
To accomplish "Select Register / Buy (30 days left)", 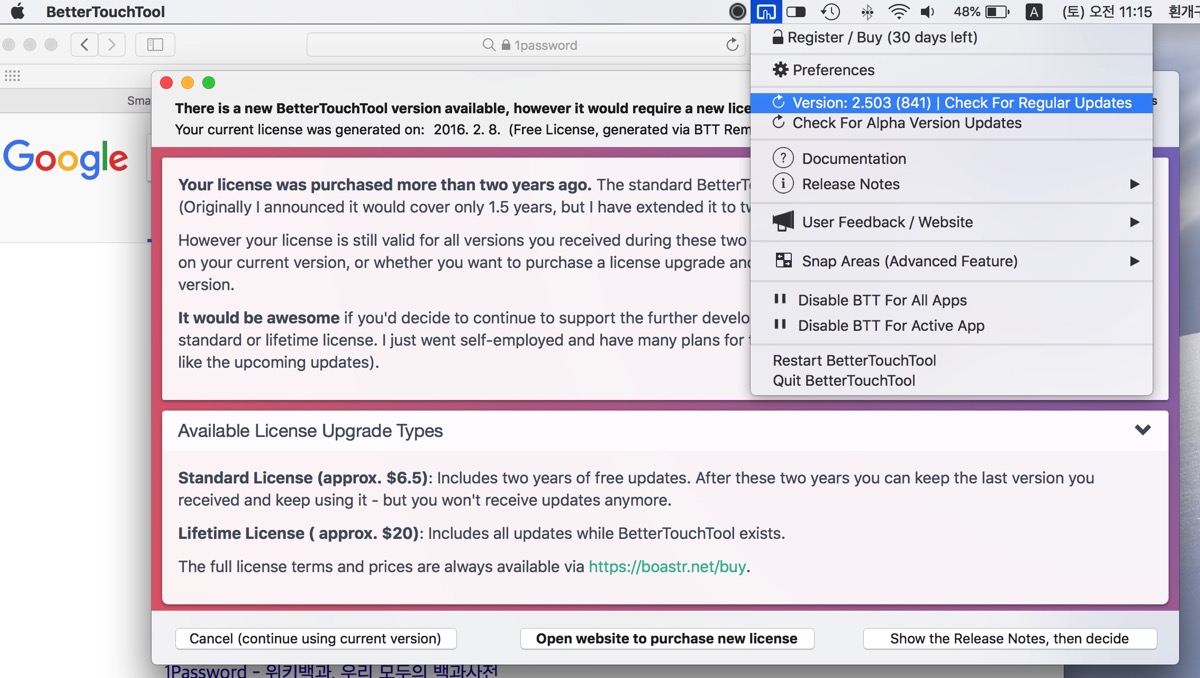I will click(951, 37).
